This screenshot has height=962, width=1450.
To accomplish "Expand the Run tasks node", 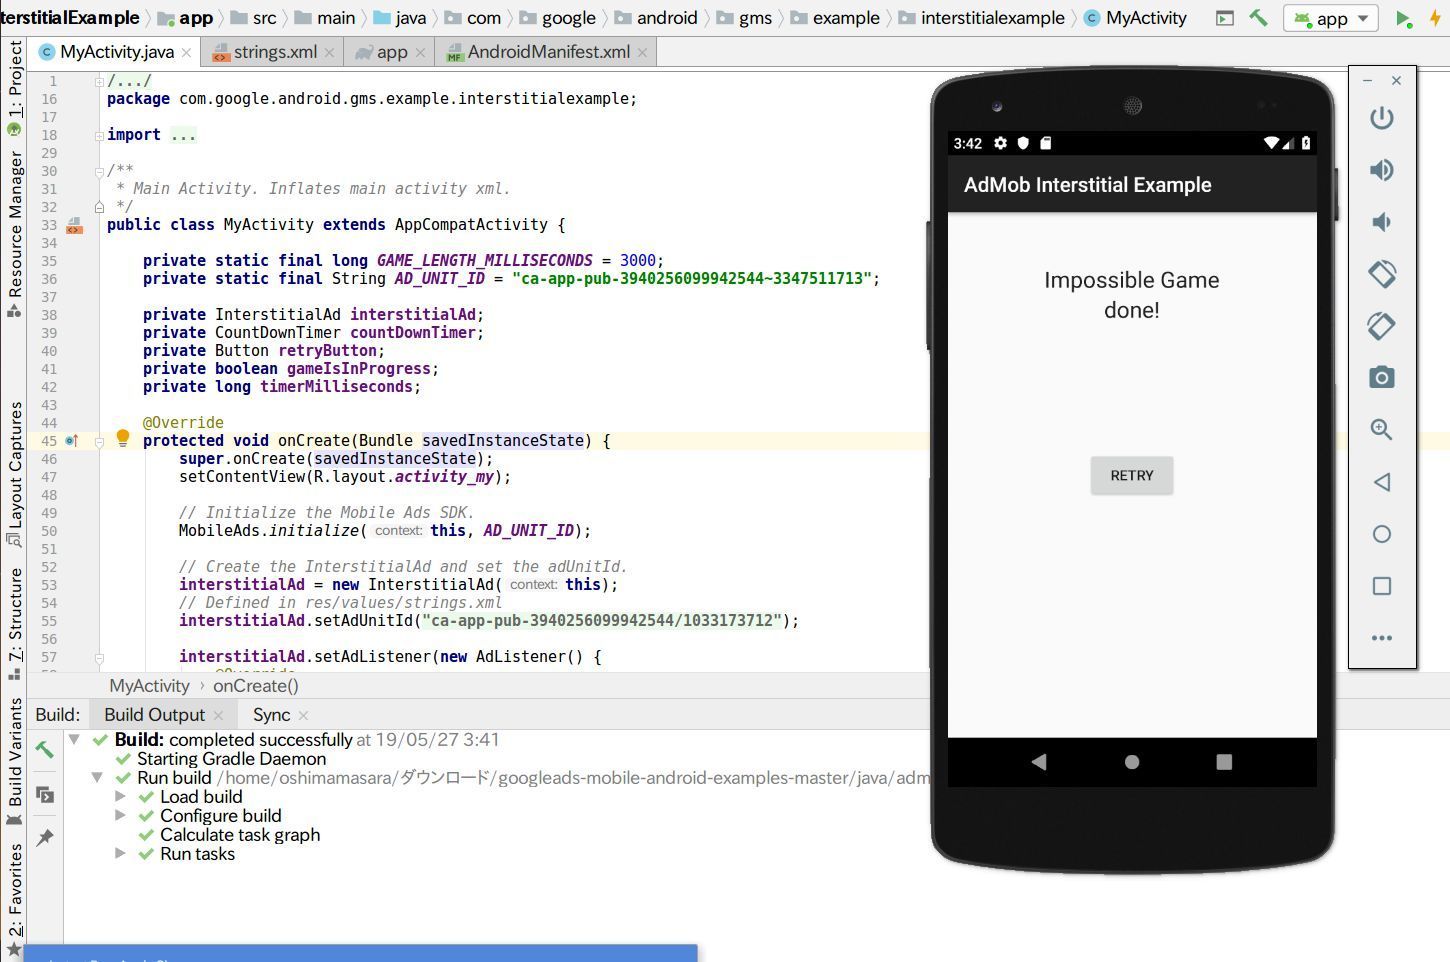I will click(x=120, y=854).
